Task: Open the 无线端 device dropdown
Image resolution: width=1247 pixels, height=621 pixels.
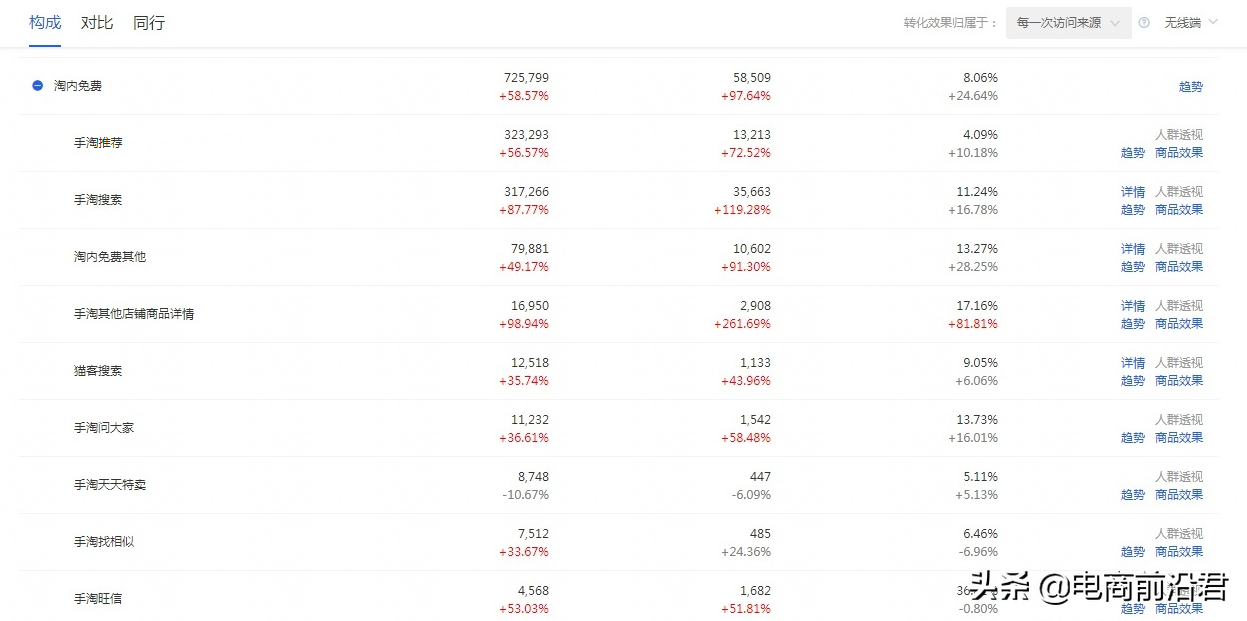Action: pyautogui.click(x=1190, y=22)
